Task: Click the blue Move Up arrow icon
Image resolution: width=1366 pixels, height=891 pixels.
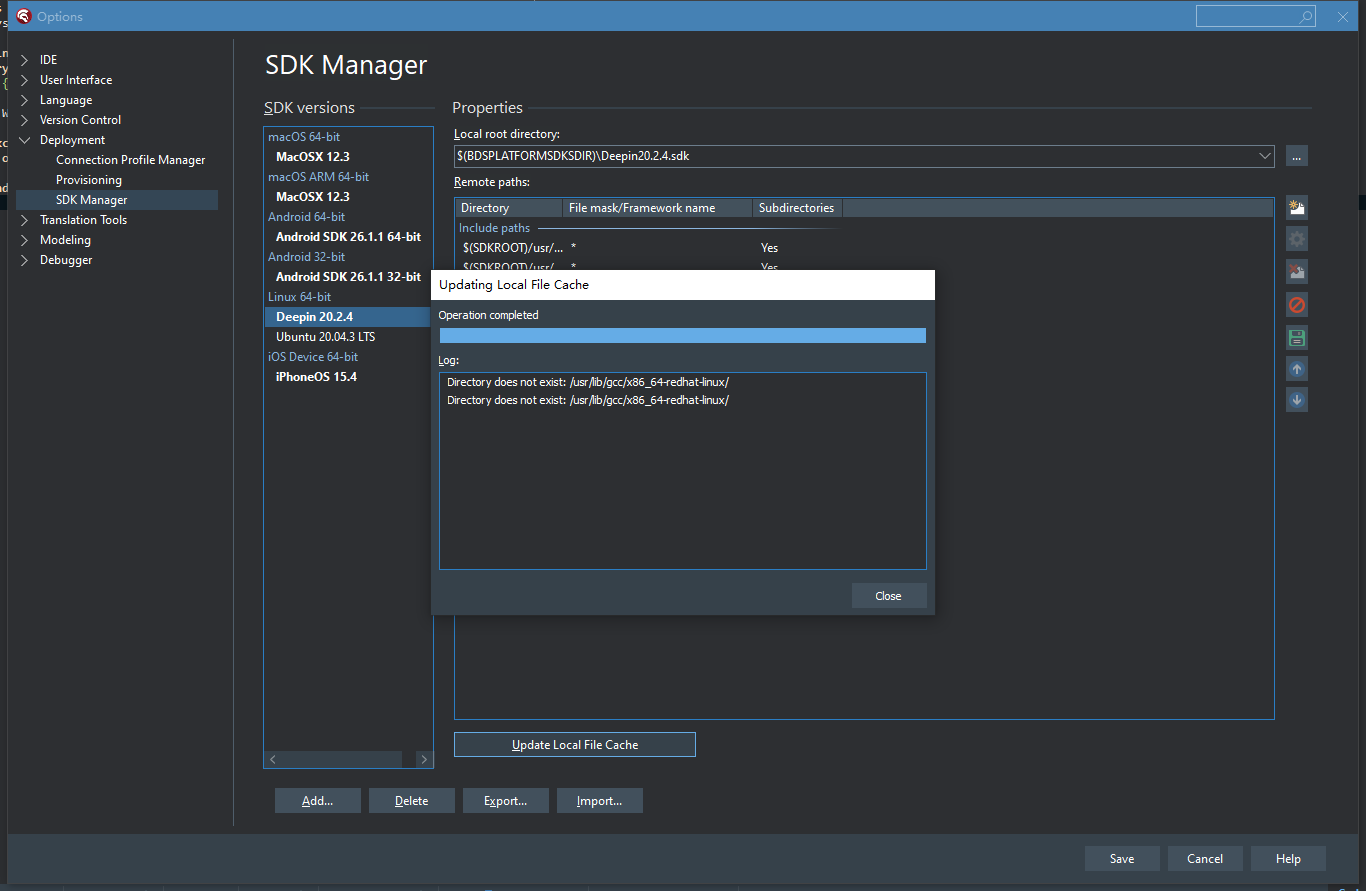Action: point(1297,369)
